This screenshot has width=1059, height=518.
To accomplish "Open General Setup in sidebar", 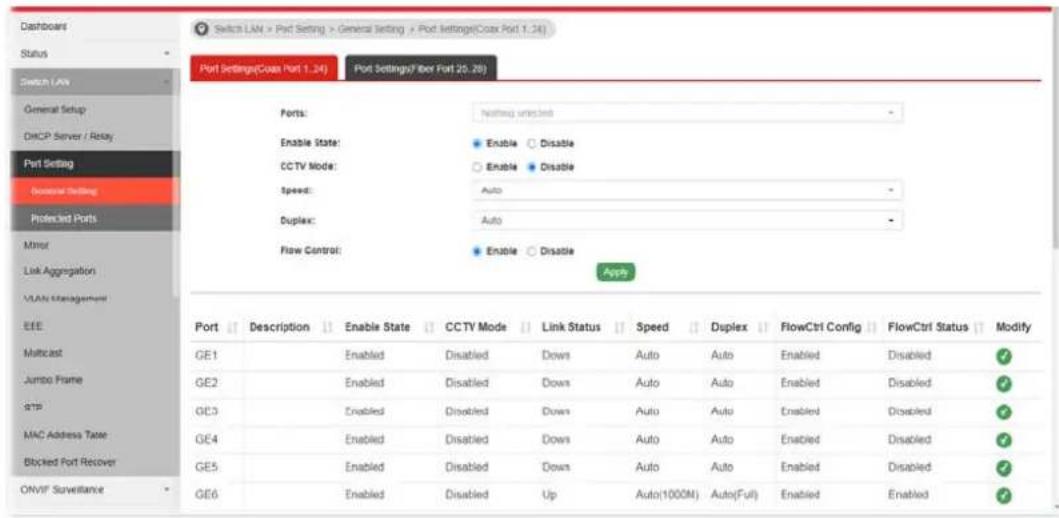I will tap(55, 109).
